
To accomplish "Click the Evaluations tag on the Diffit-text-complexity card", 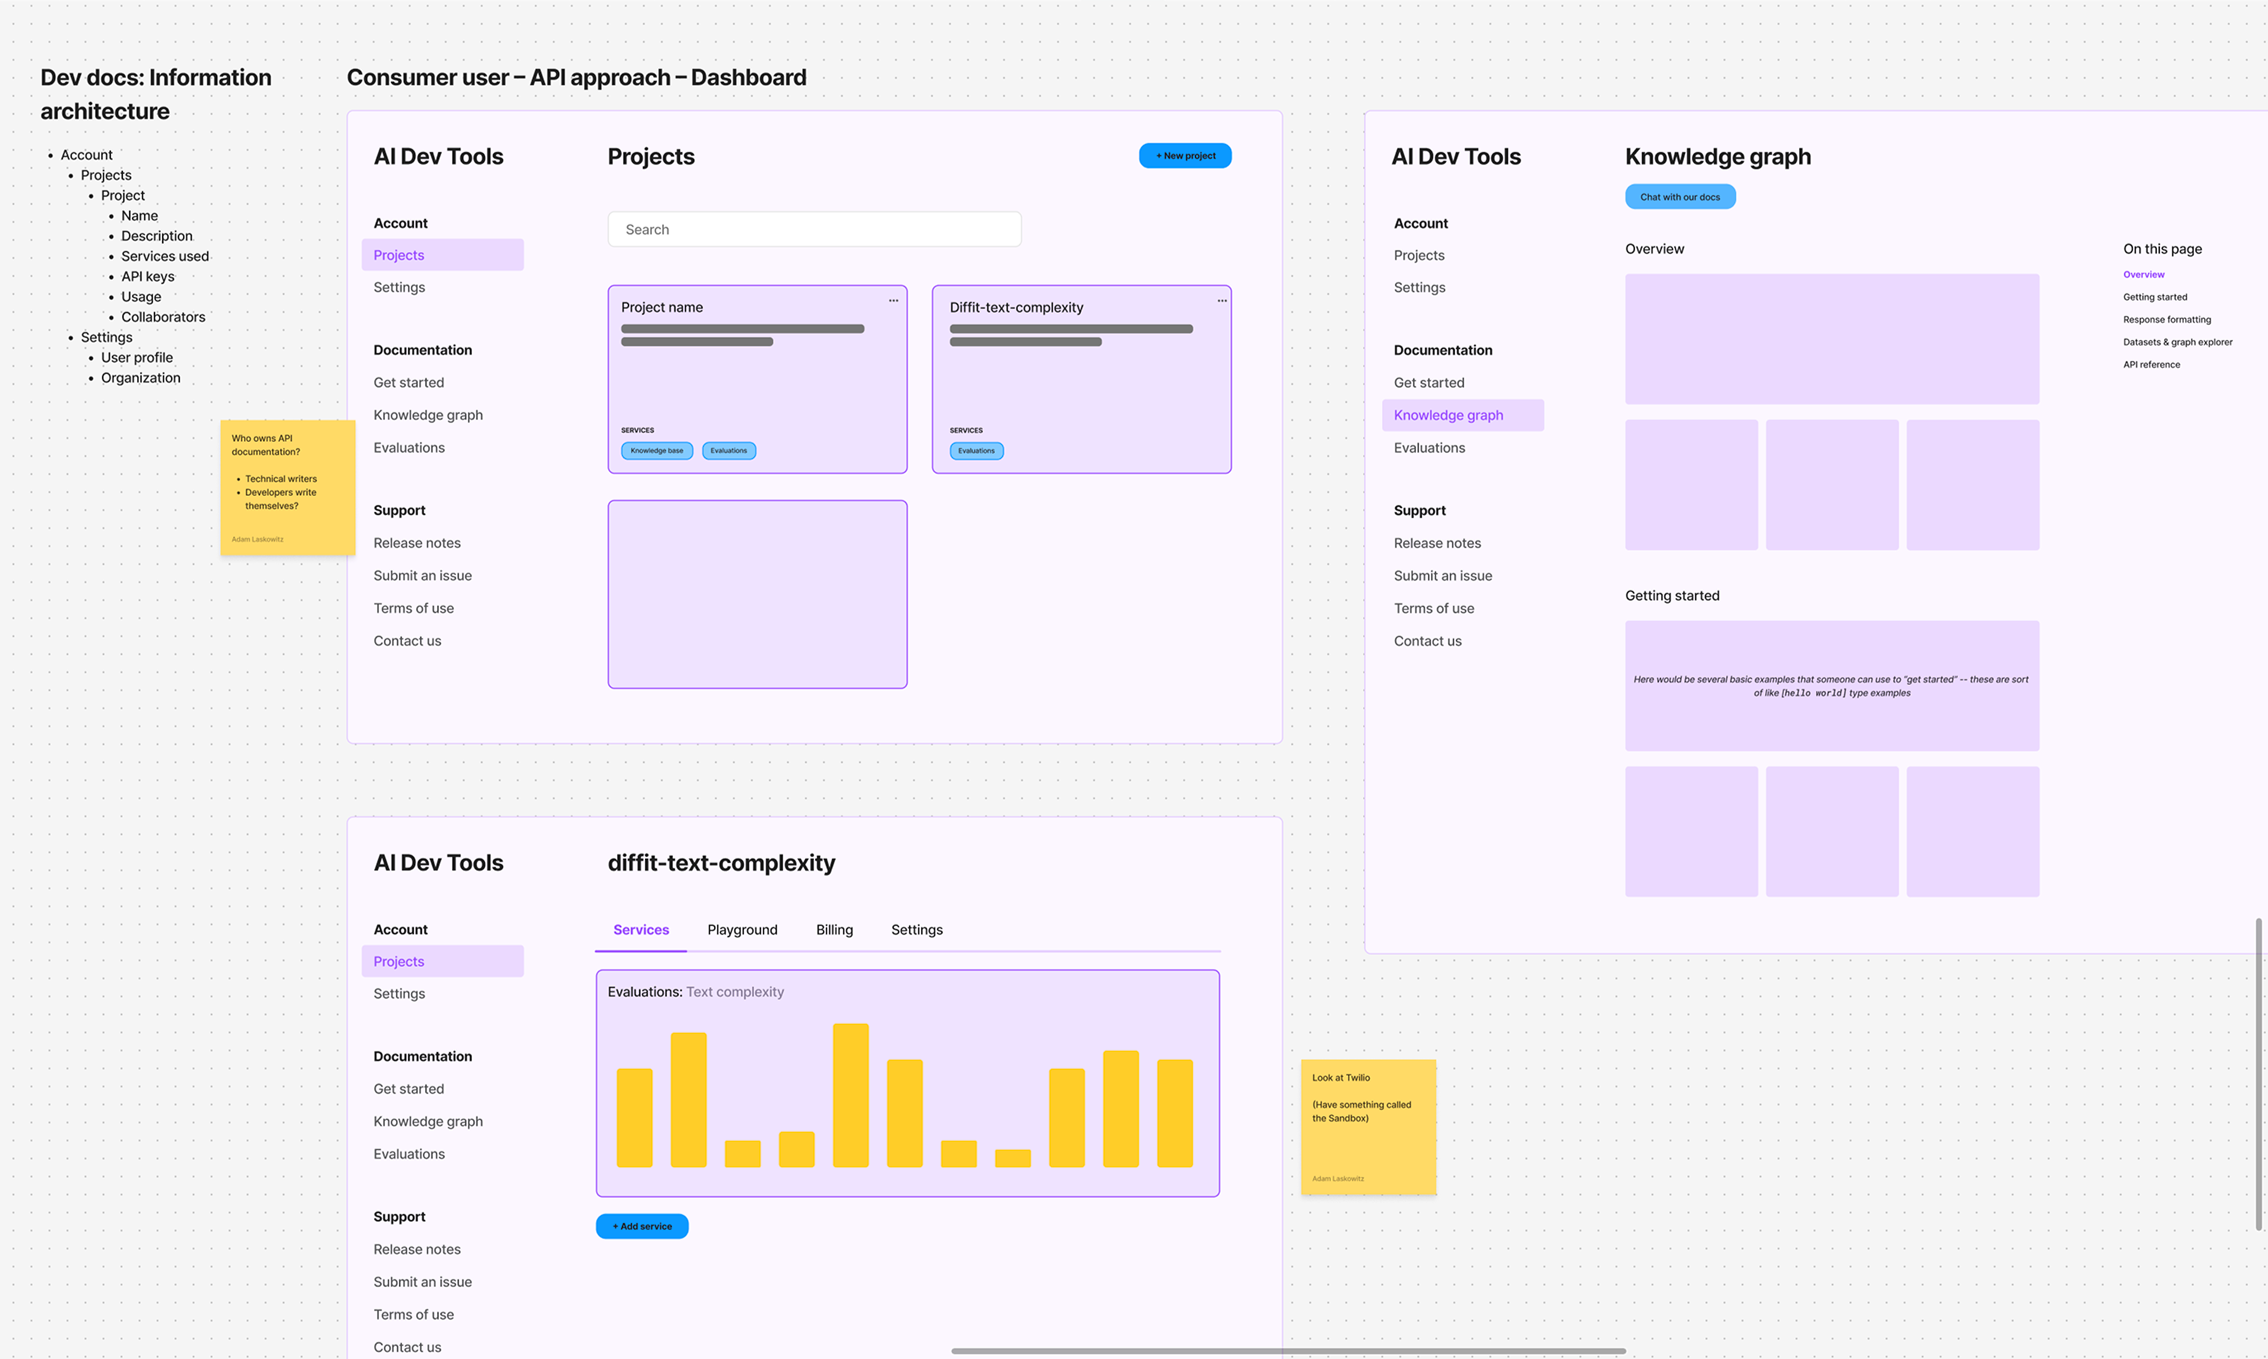I will (x=976, y=451).
